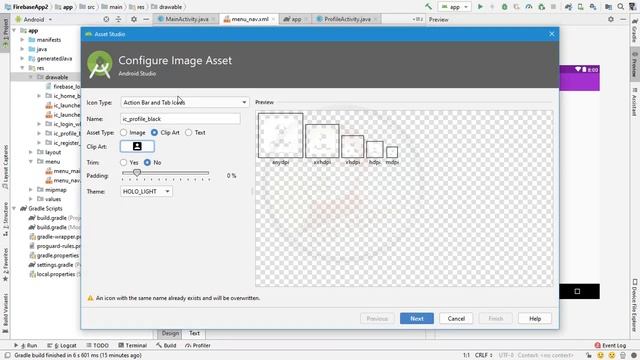Viewport: 640px width, 360px height.
Task: Click the Help button
Action: pyautogui.click(x=535, y=318)
